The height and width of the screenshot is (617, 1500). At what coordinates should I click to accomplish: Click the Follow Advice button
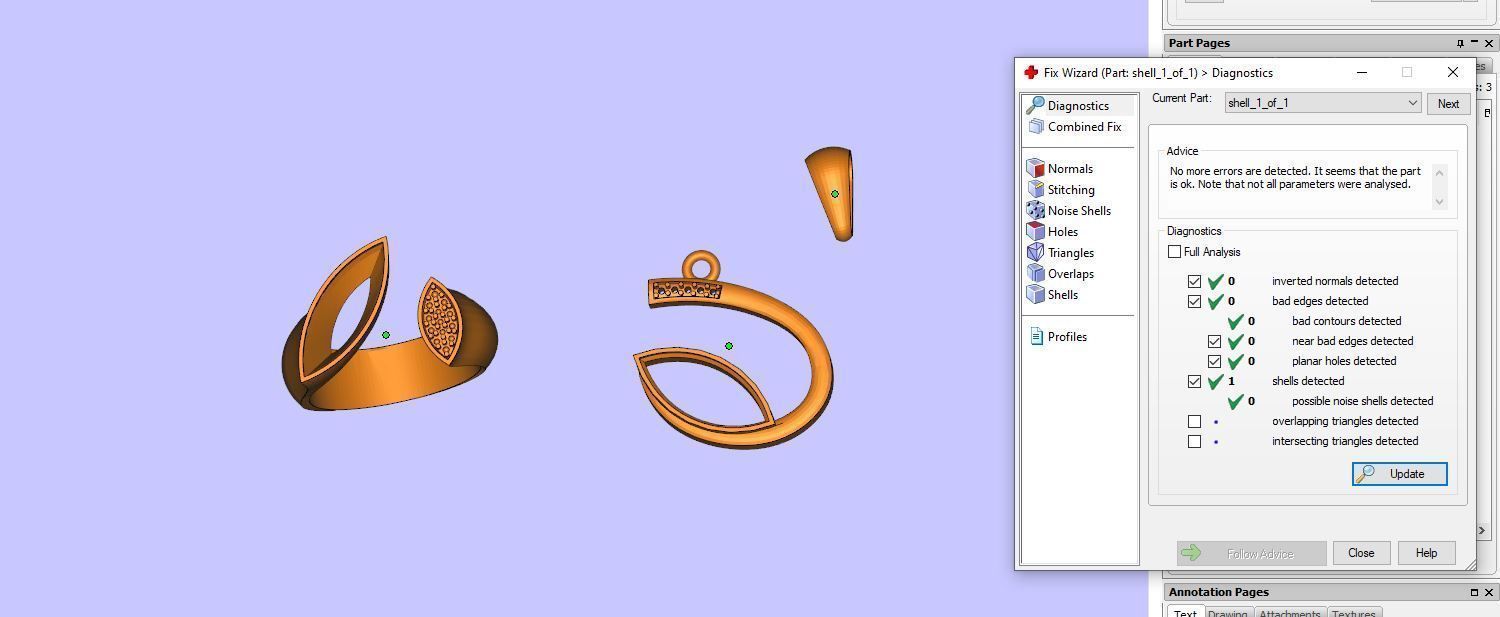pyautogui.click(x=1251, y=553)
